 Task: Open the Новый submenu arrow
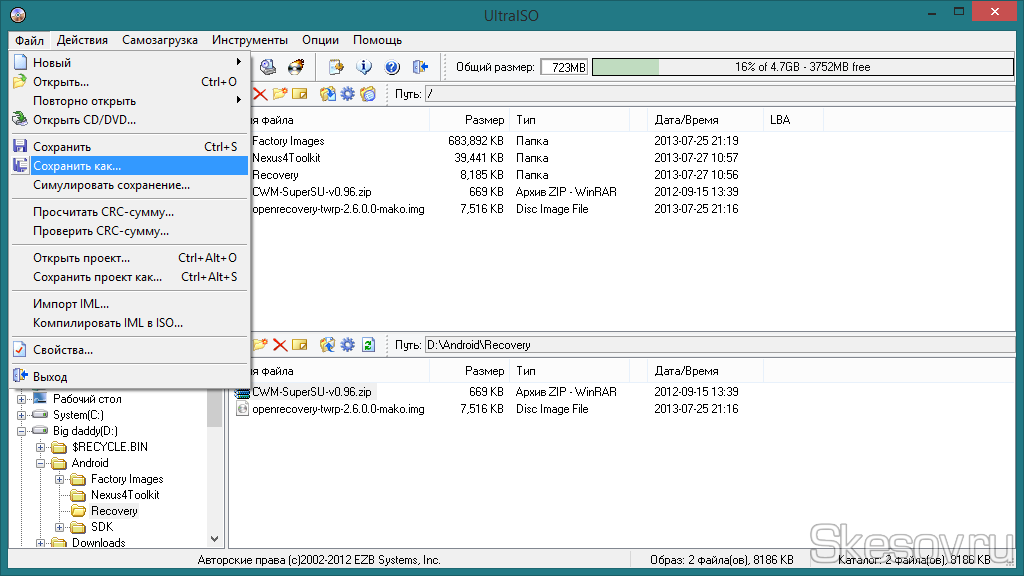pyautogui.click(x=239, y=62)
